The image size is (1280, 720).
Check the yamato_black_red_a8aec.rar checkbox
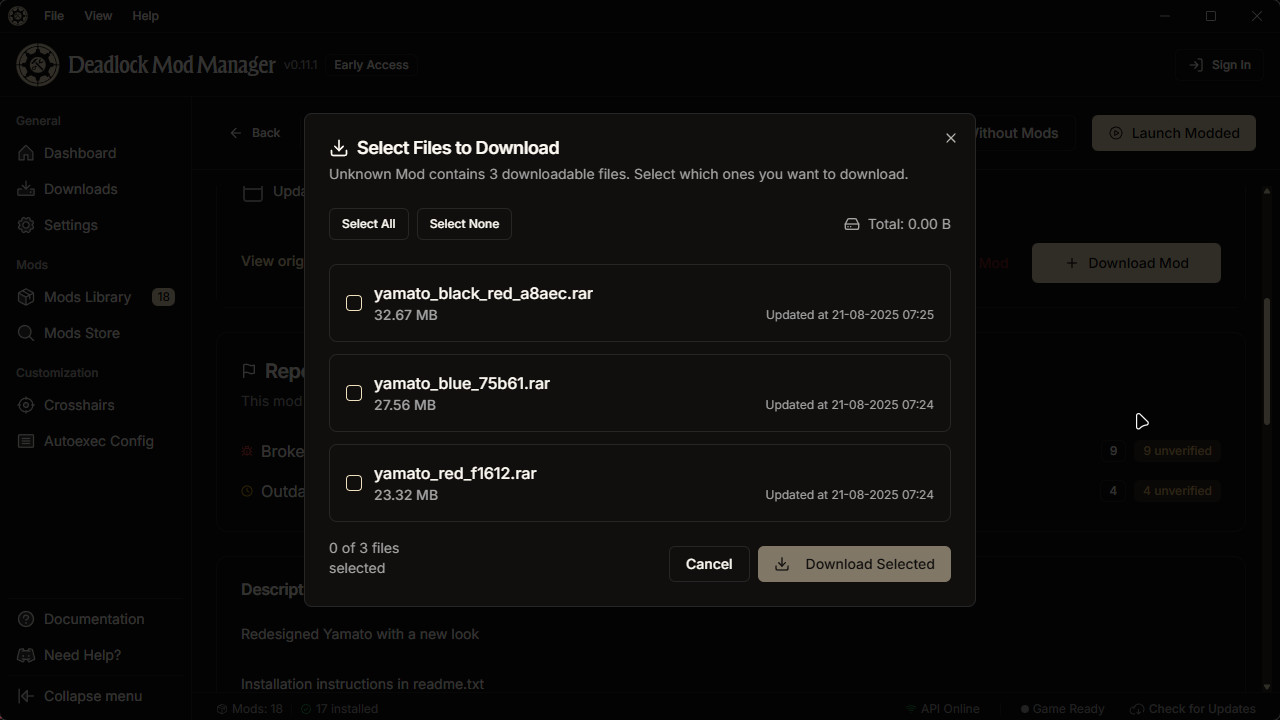[354, 303]
